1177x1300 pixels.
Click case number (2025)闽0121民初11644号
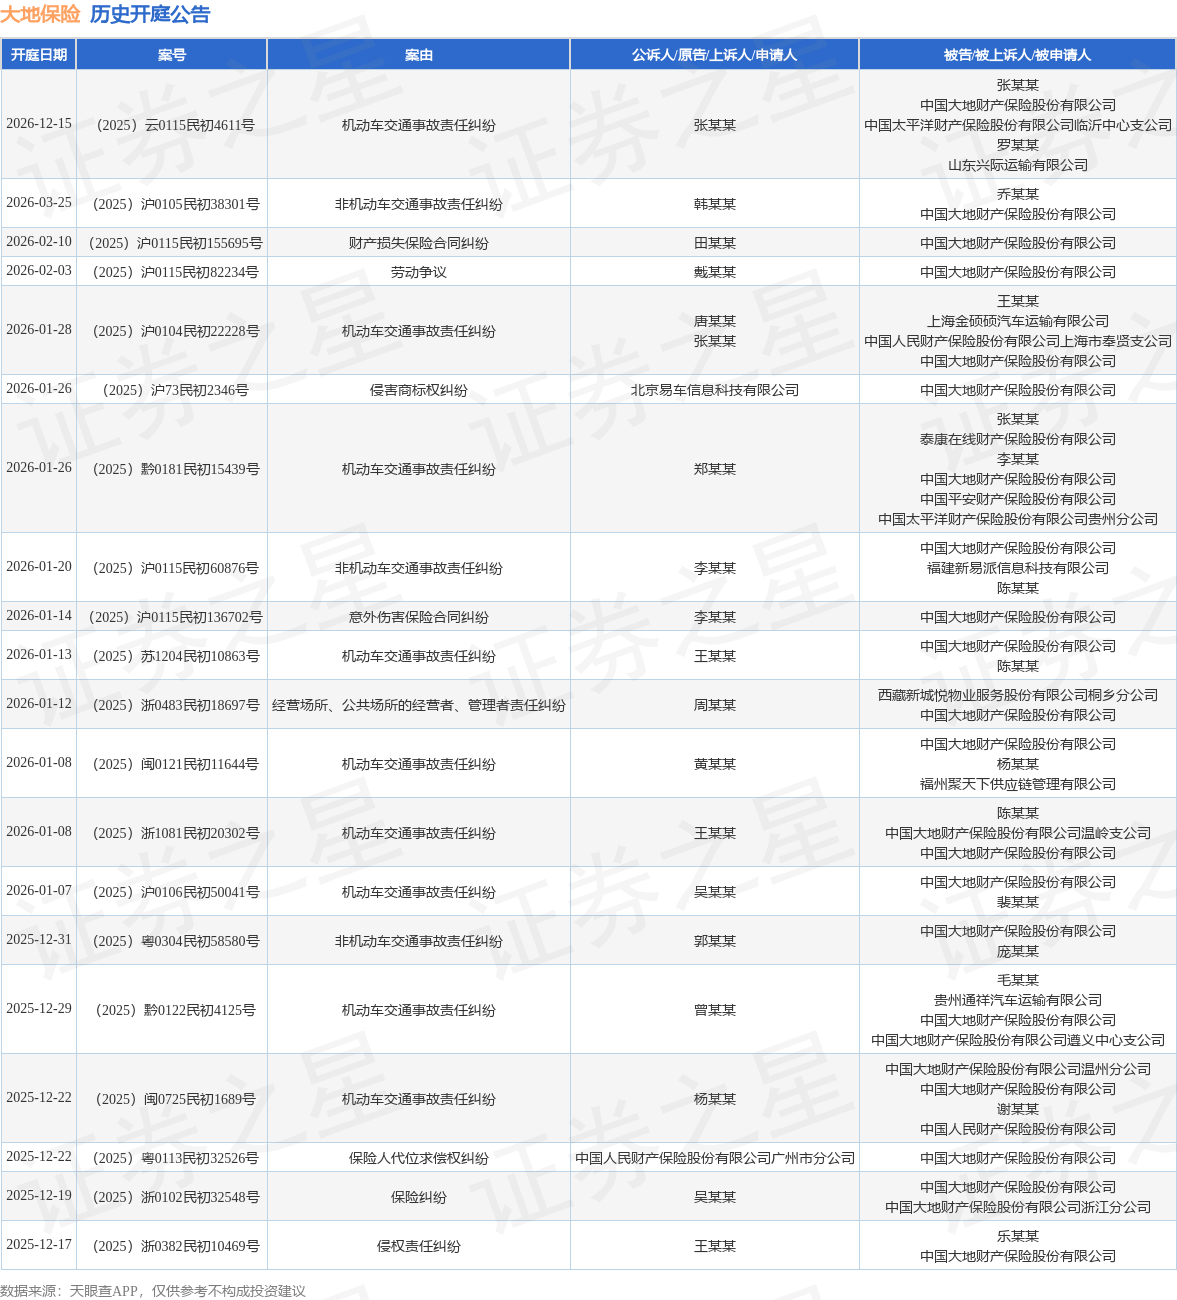click(172, 764)
